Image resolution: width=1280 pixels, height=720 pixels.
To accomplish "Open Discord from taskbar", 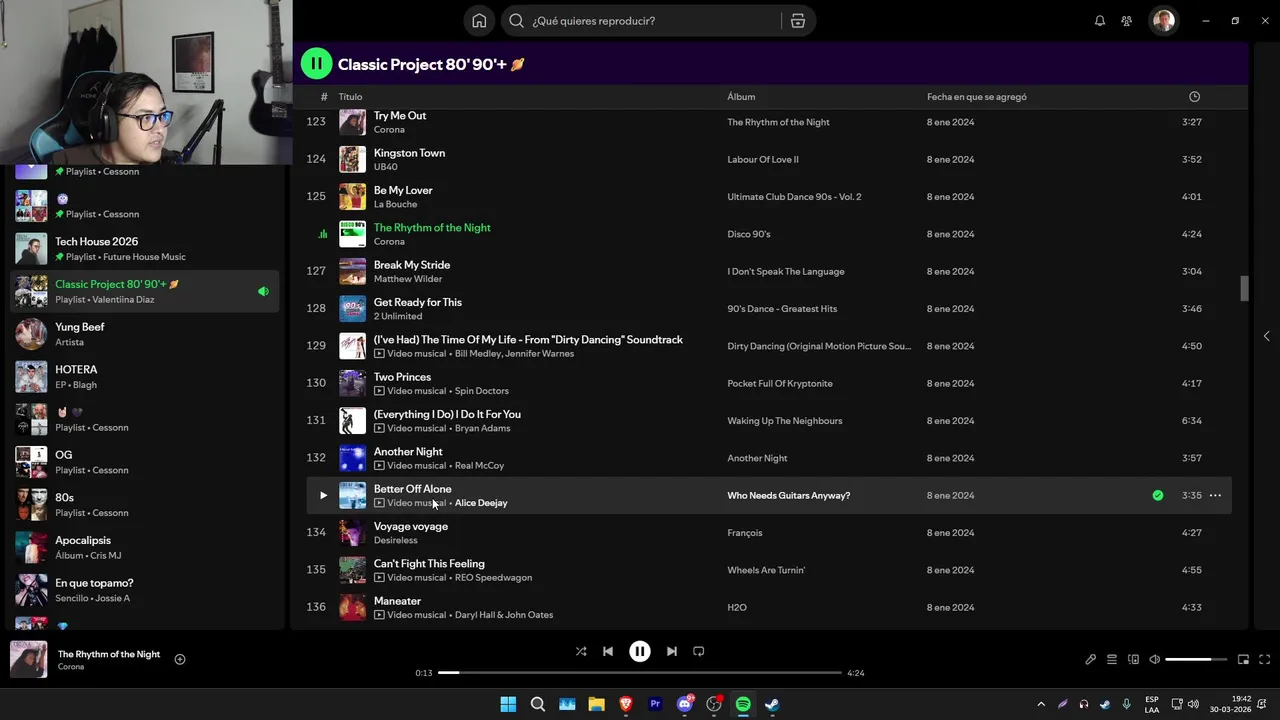I will (x=685, y=704).
